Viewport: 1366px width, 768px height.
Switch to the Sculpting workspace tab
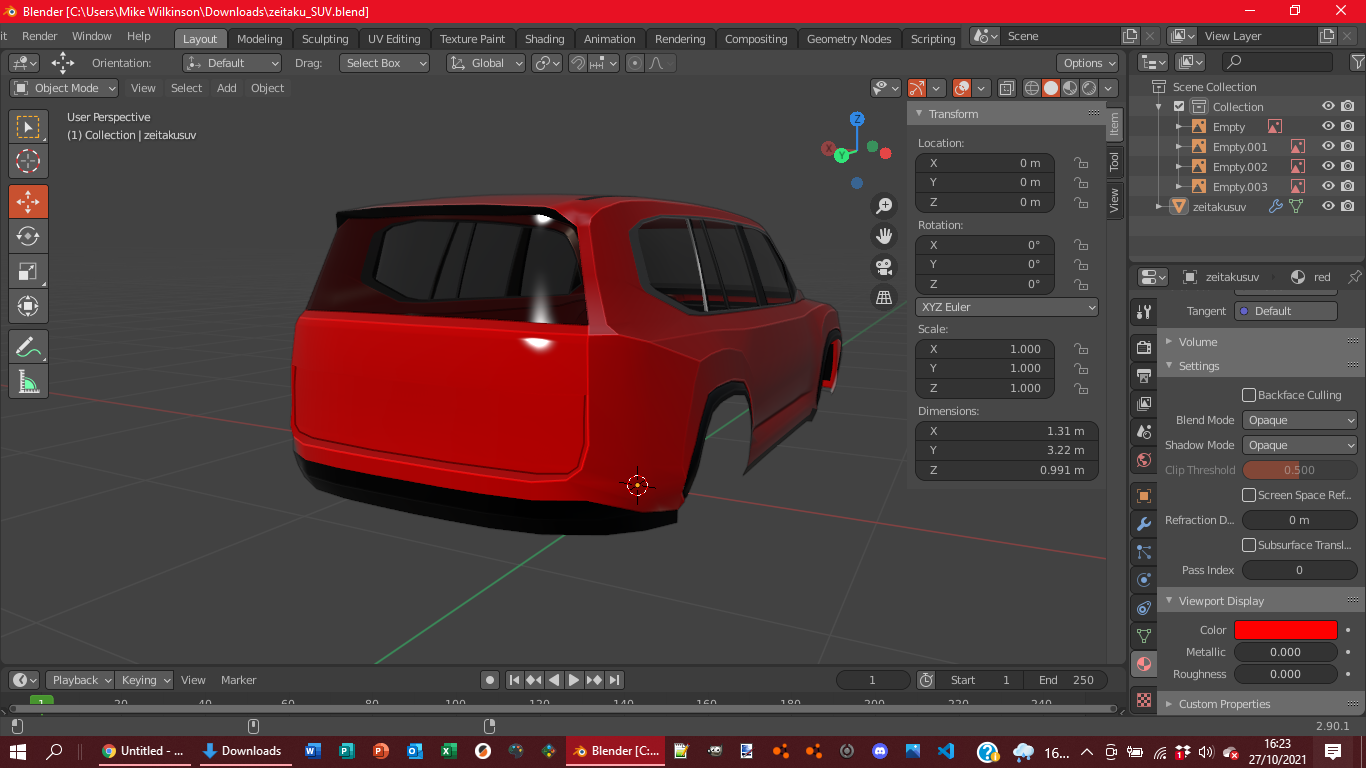pos(325,39)
